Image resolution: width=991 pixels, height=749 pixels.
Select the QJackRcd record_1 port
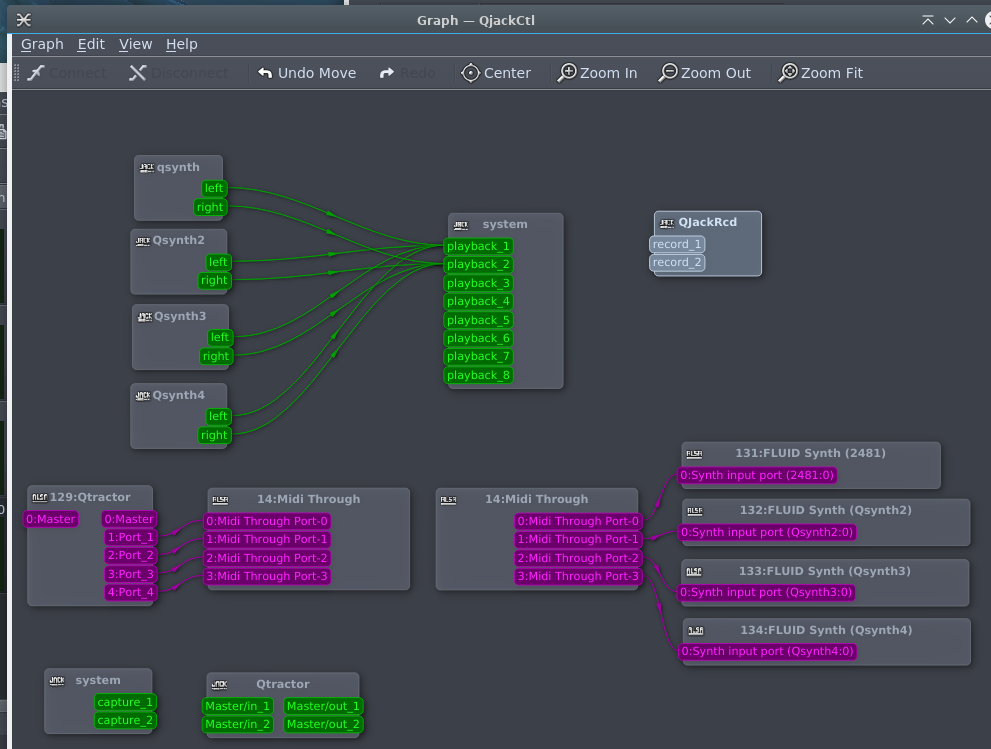tap(677, 245)
